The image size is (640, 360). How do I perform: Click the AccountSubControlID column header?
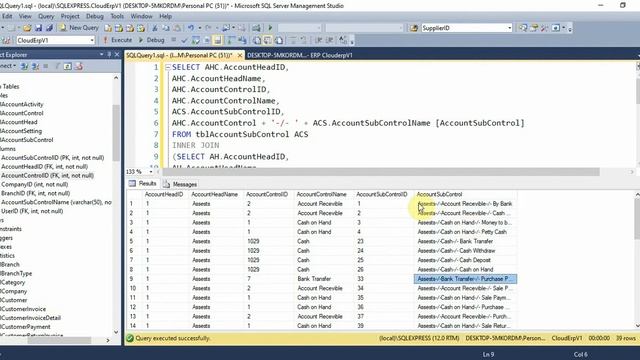(382, 194)
